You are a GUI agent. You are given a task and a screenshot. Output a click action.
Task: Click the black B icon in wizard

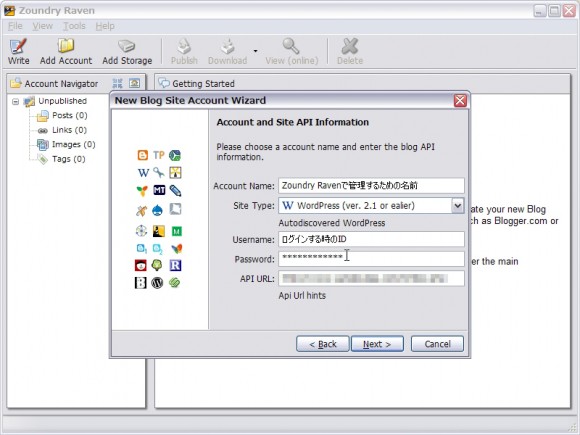click(140, 283)
